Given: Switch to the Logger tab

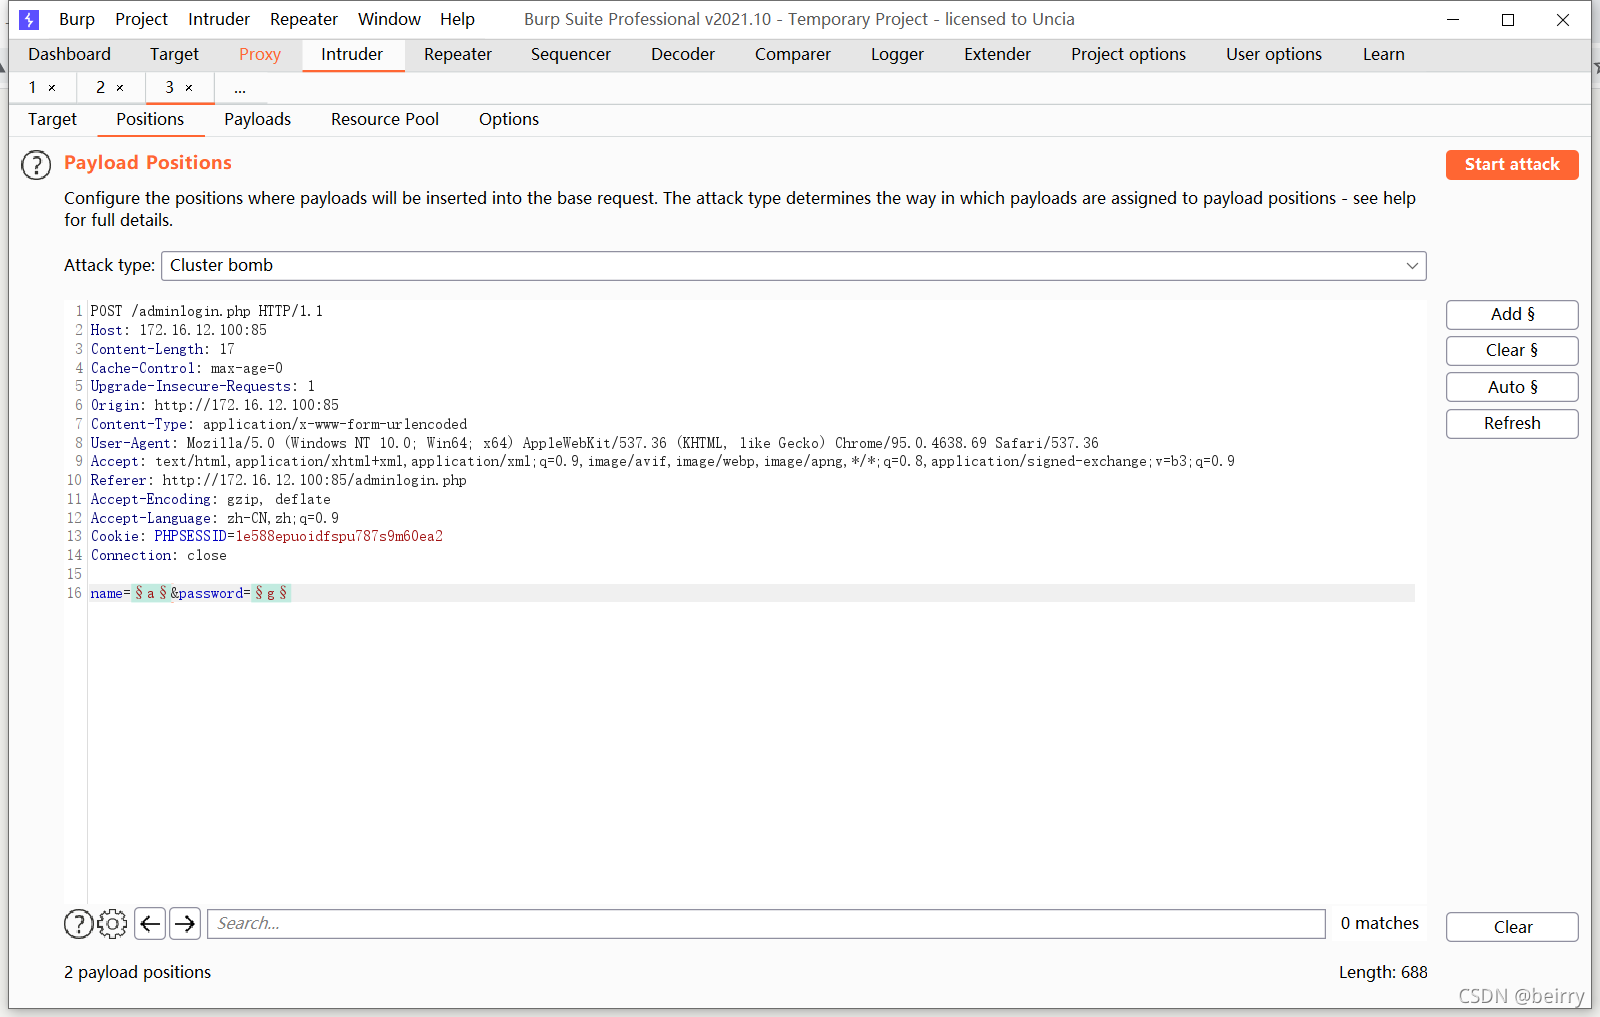Looking at the screenshot, I should [x=897, y=55].
